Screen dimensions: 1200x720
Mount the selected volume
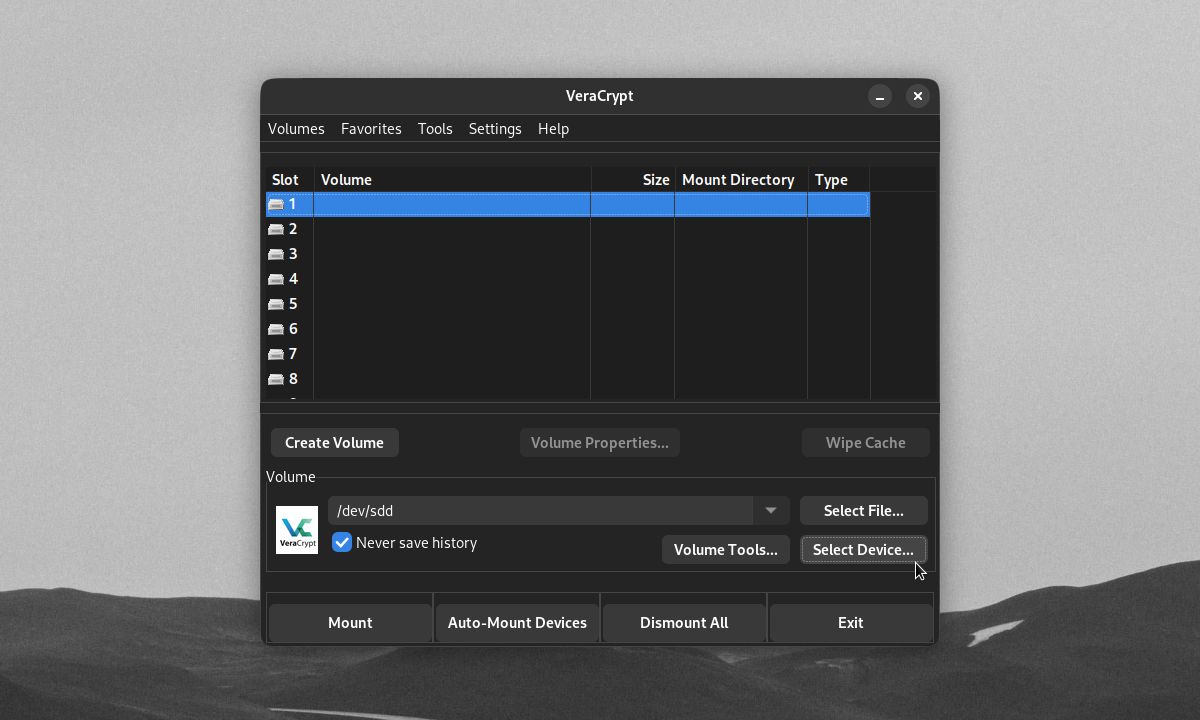[x=350, y=623]
